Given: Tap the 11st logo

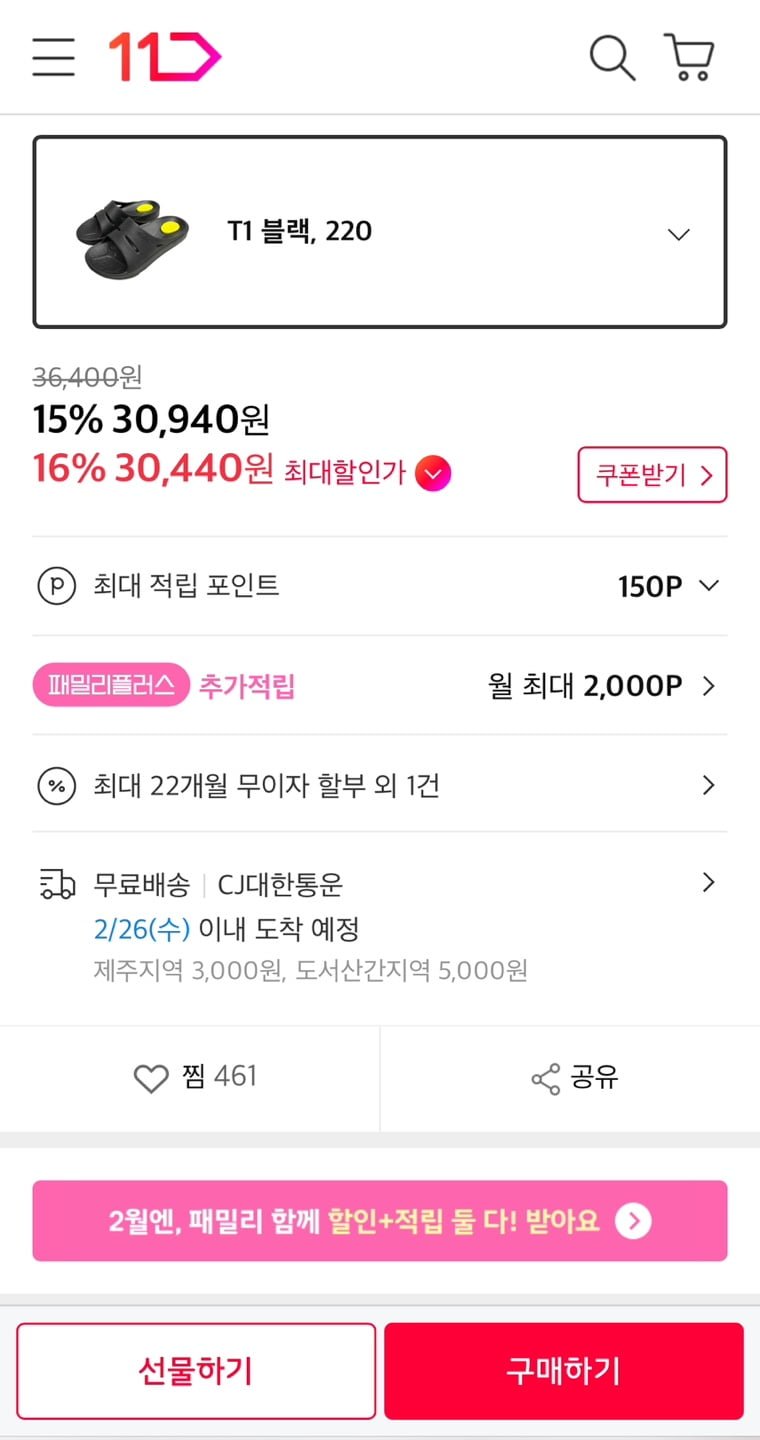Looking at the screenshot, I should [164, 57].
